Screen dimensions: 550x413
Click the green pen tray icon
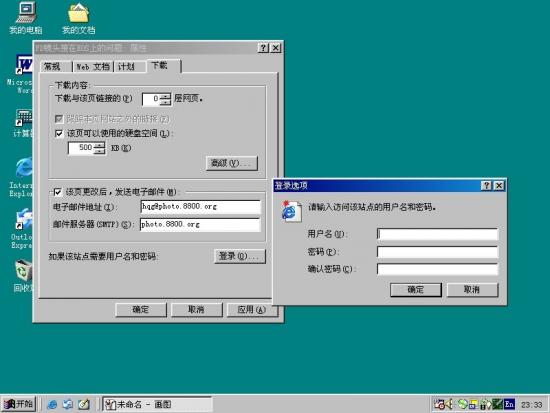tap(497, 405)
